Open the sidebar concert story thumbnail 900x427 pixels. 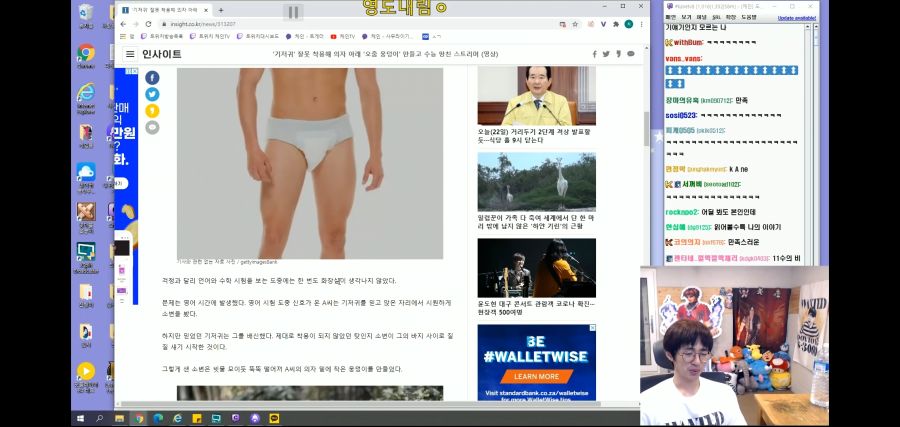537,268
